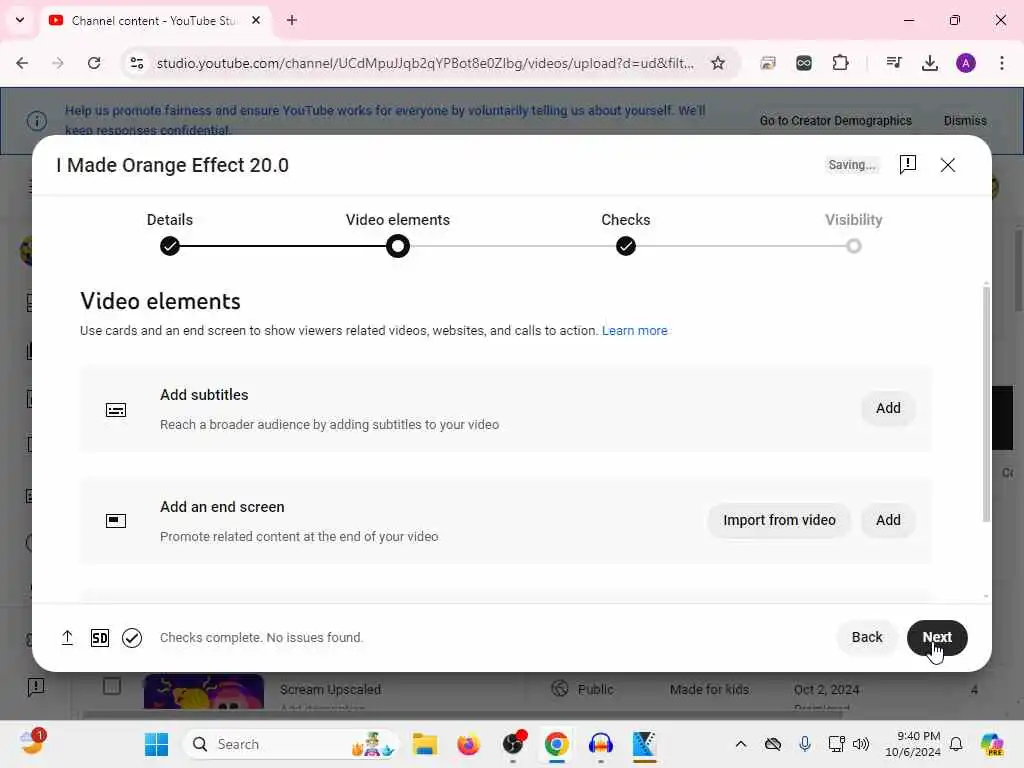Click the site information icon in address bar
The image size is (1024, 768).
[136, 63]
